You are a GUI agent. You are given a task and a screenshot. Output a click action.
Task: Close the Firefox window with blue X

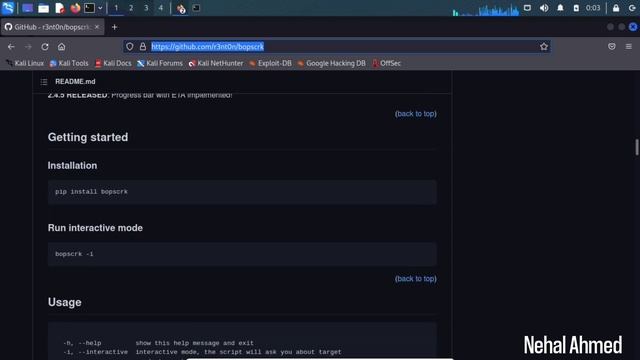[x=633, y=27]
